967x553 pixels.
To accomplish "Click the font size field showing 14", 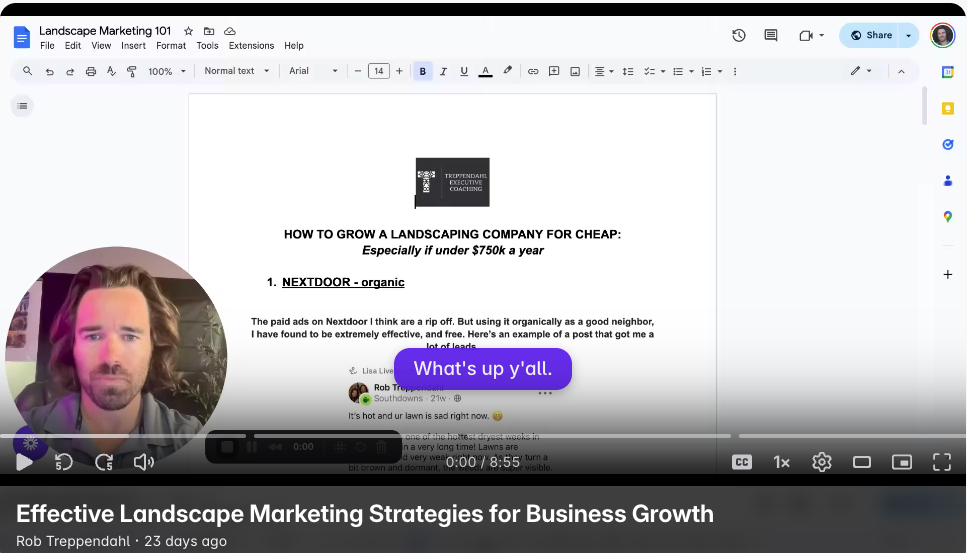I will [x=379, y=71].
